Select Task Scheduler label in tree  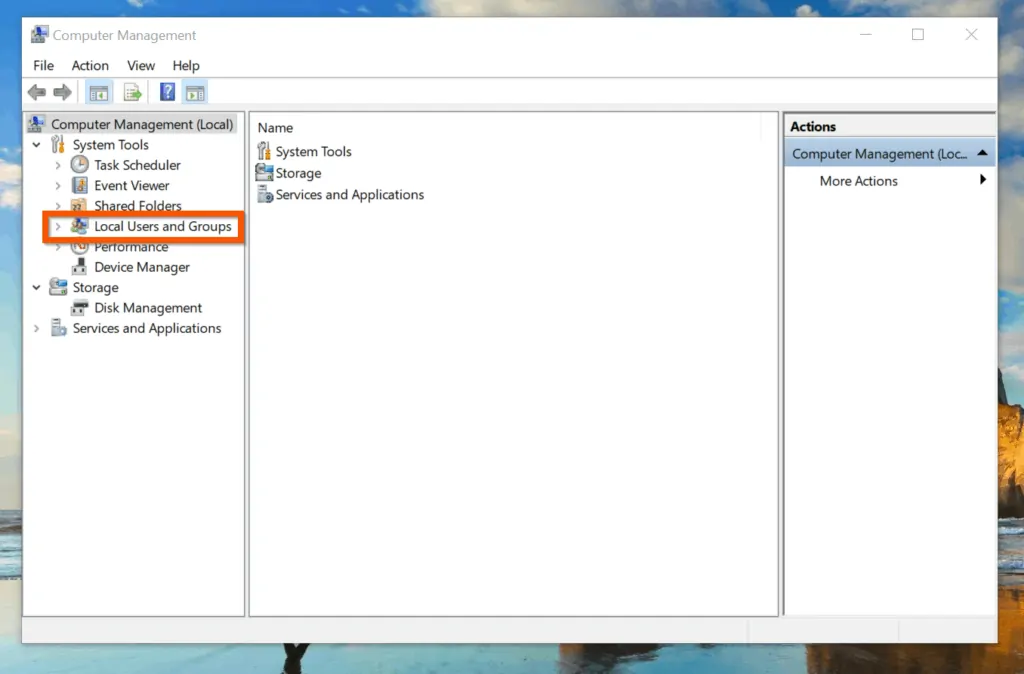[x=137, y=165]
